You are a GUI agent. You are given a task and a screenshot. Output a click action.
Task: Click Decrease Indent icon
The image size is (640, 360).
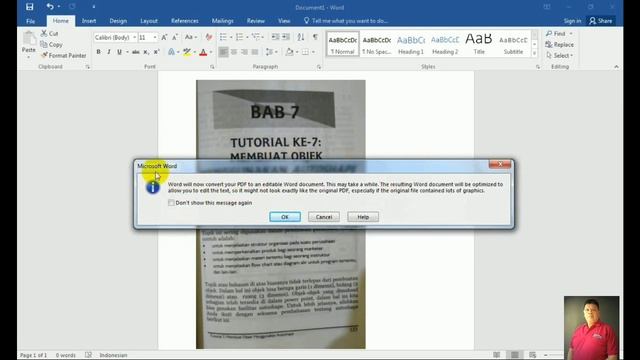pyautogui.click(x=276, y=37)
